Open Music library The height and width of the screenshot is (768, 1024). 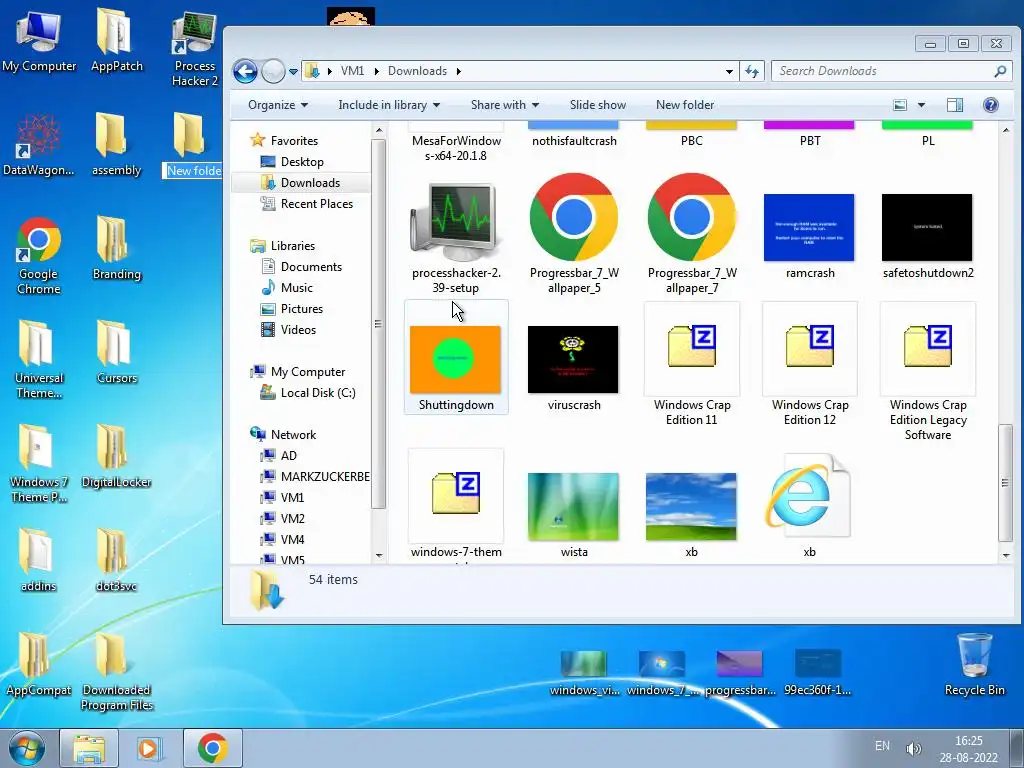coord(296,287)
